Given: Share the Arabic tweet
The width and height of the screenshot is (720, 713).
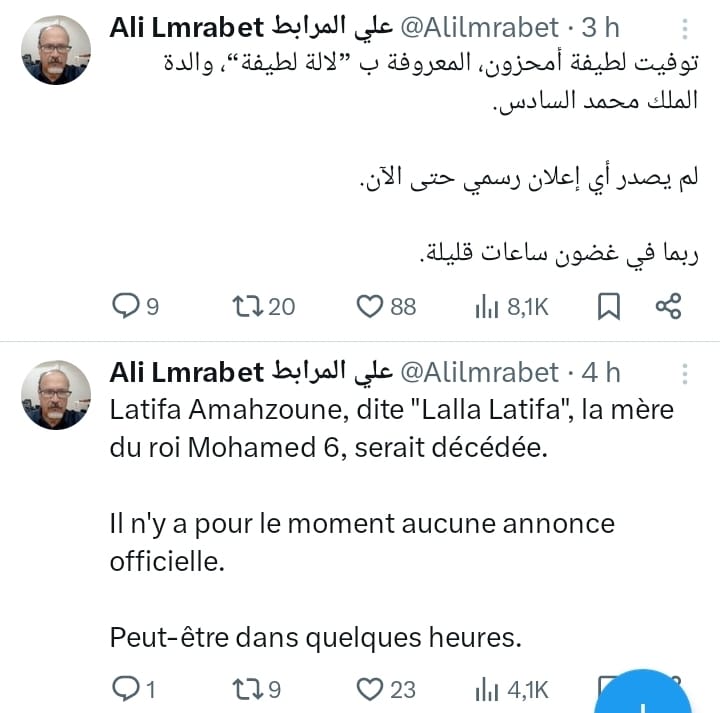Looking at the screenshot, I should click(x=667, y=306).
